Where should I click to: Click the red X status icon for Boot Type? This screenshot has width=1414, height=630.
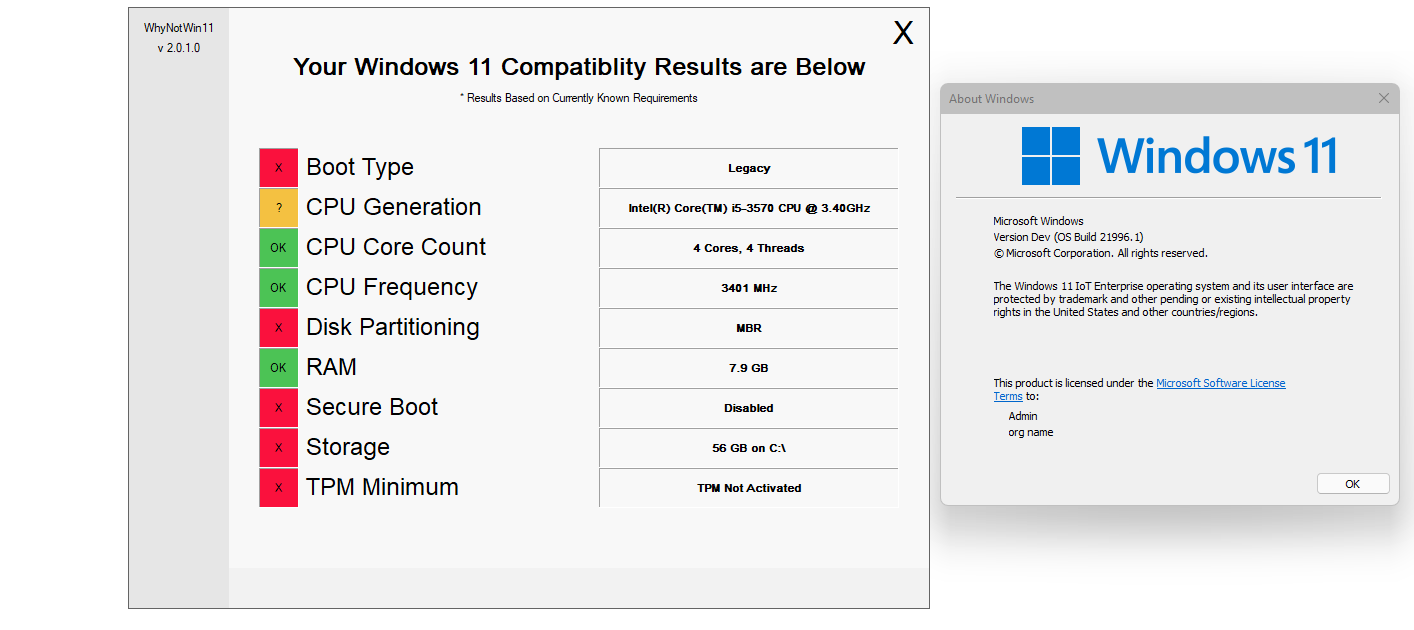point(278,167)
